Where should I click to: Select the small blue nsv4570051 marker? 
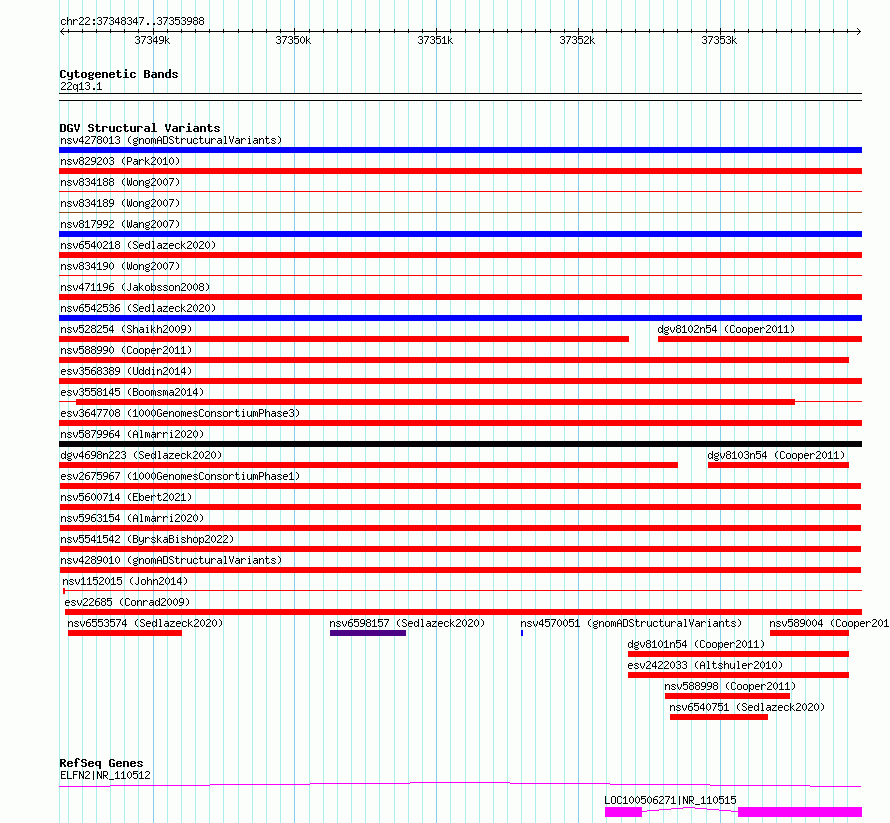522,633
